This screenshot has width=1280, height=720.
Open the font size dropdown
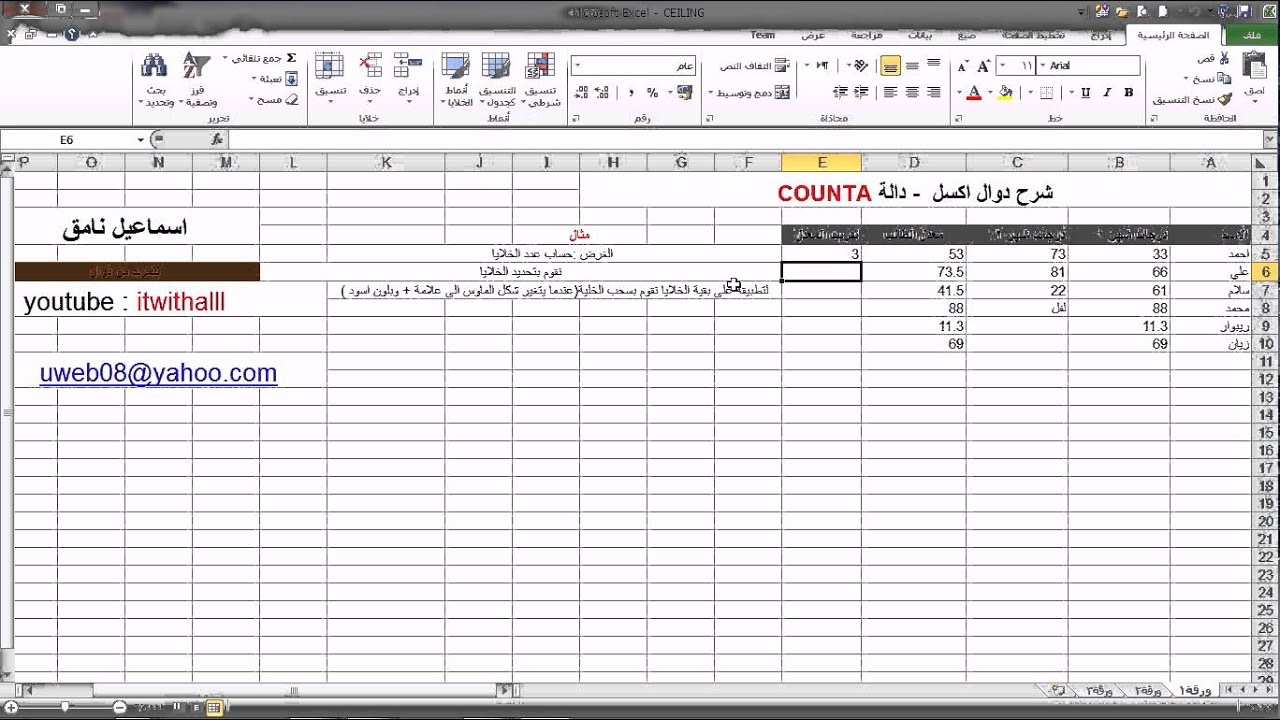coord(1003,66)
